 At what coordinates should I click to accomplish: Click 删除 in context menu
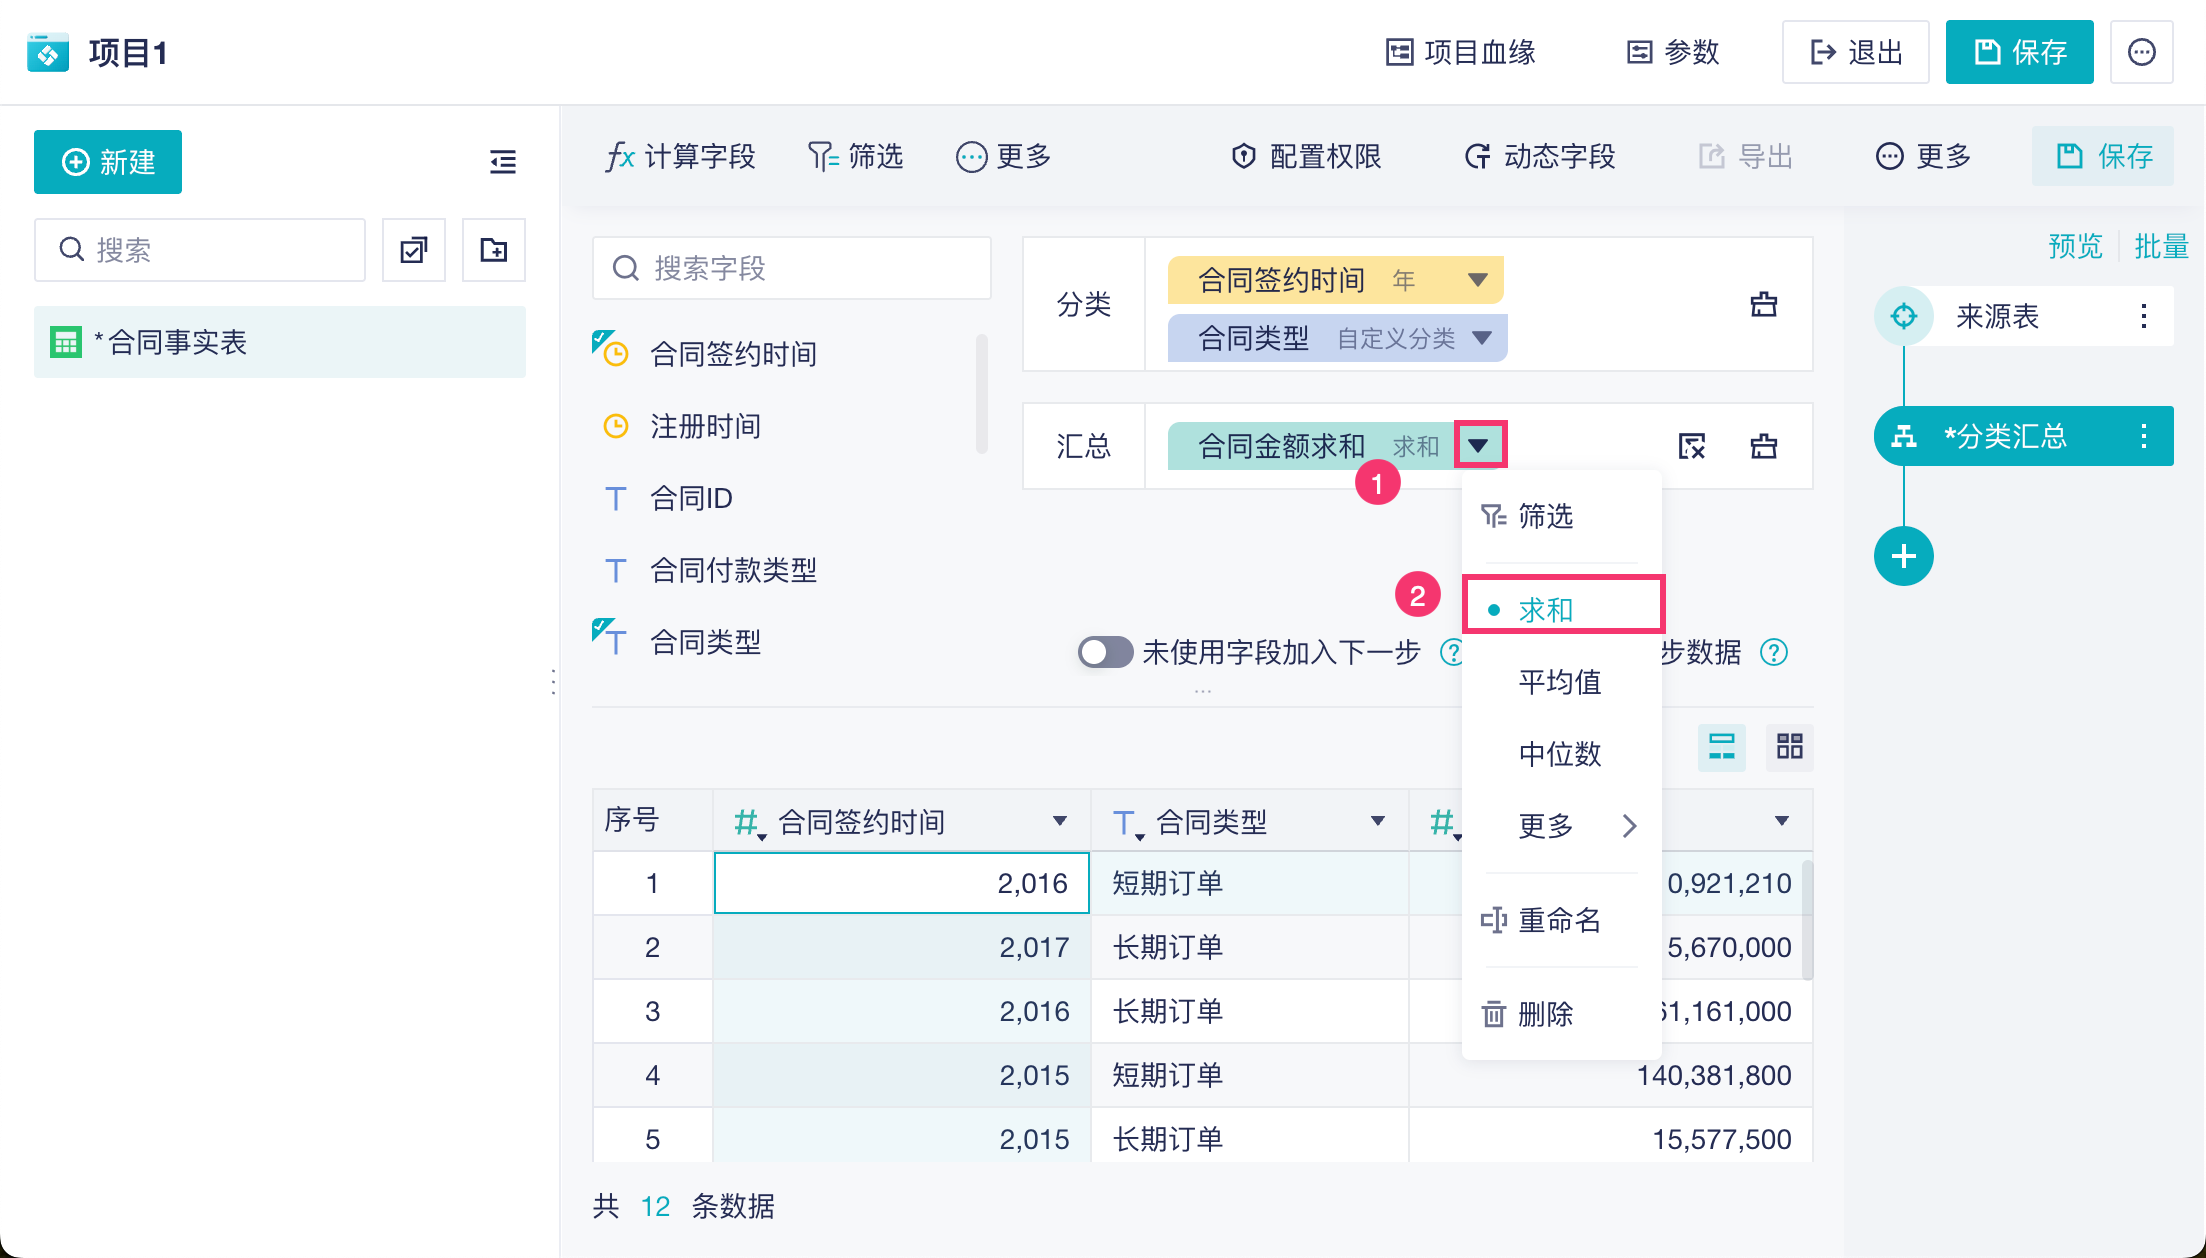pyautogui.click(x=1545, y=1014)
